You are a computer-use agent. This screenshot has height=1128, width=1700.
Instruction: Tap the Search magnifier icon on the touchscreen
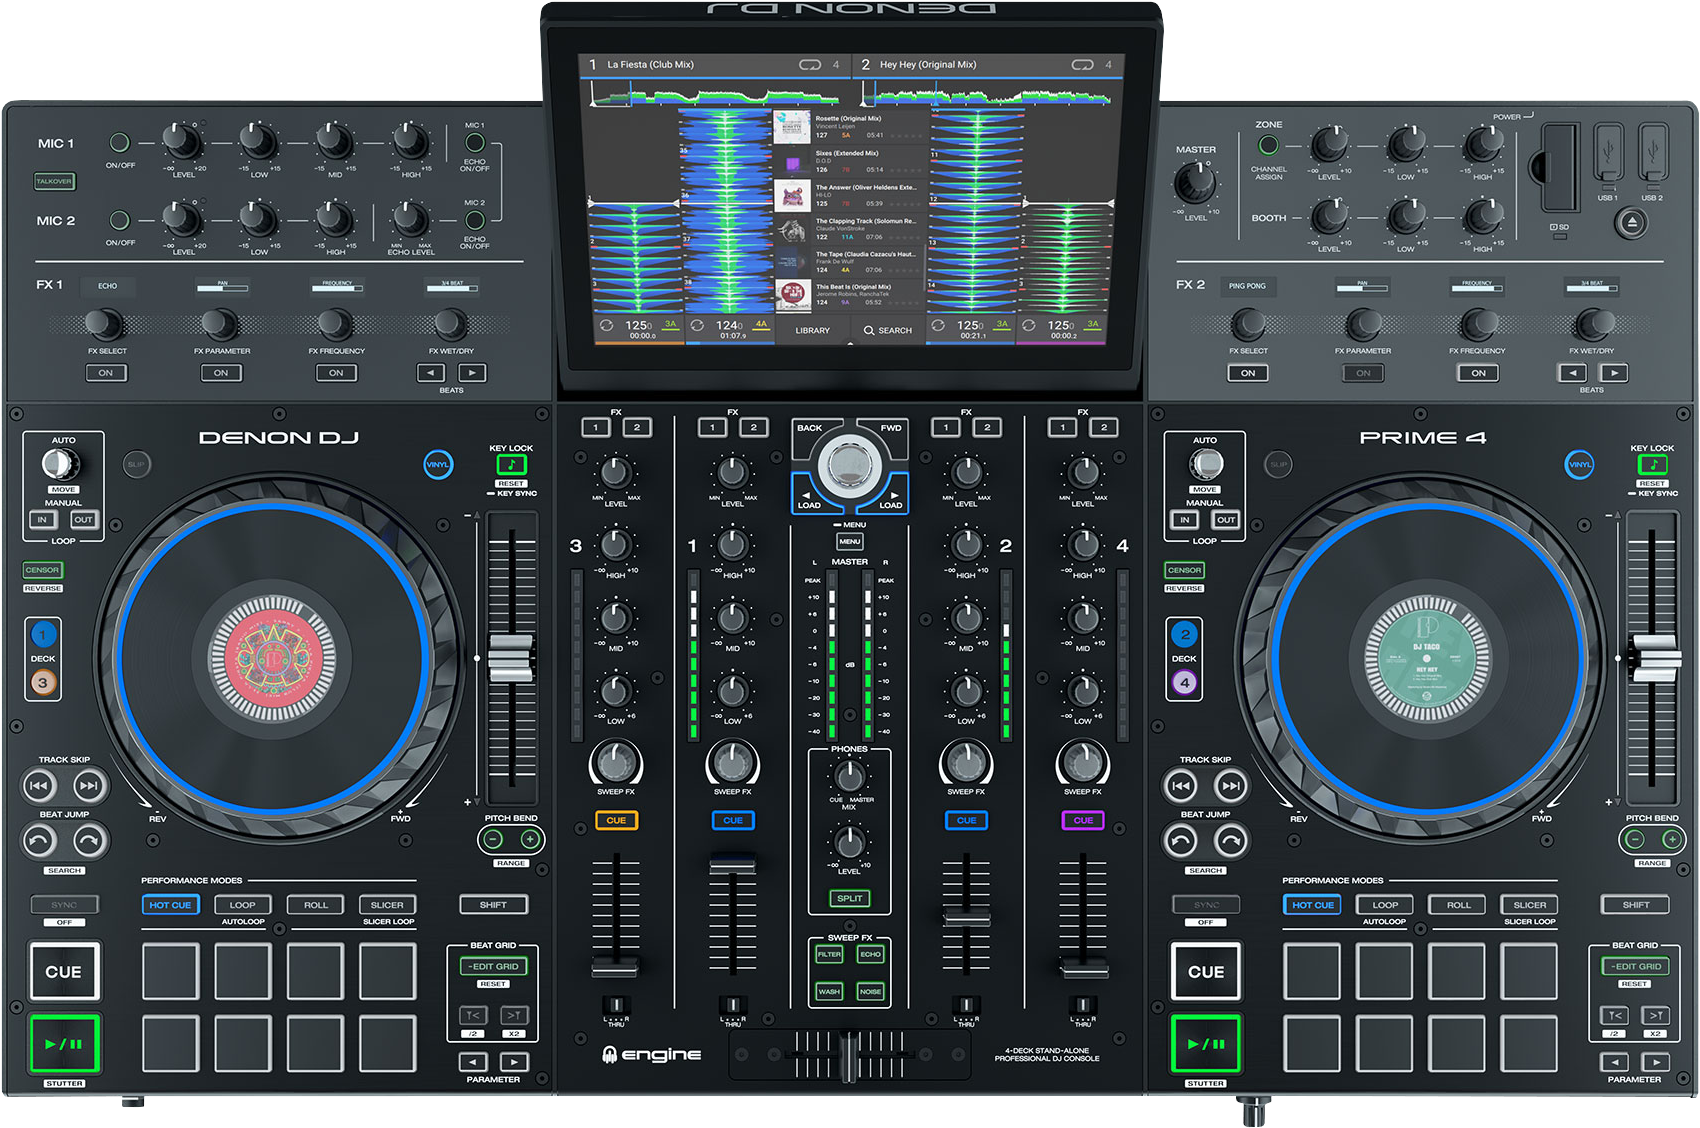[x=869, y=330]
